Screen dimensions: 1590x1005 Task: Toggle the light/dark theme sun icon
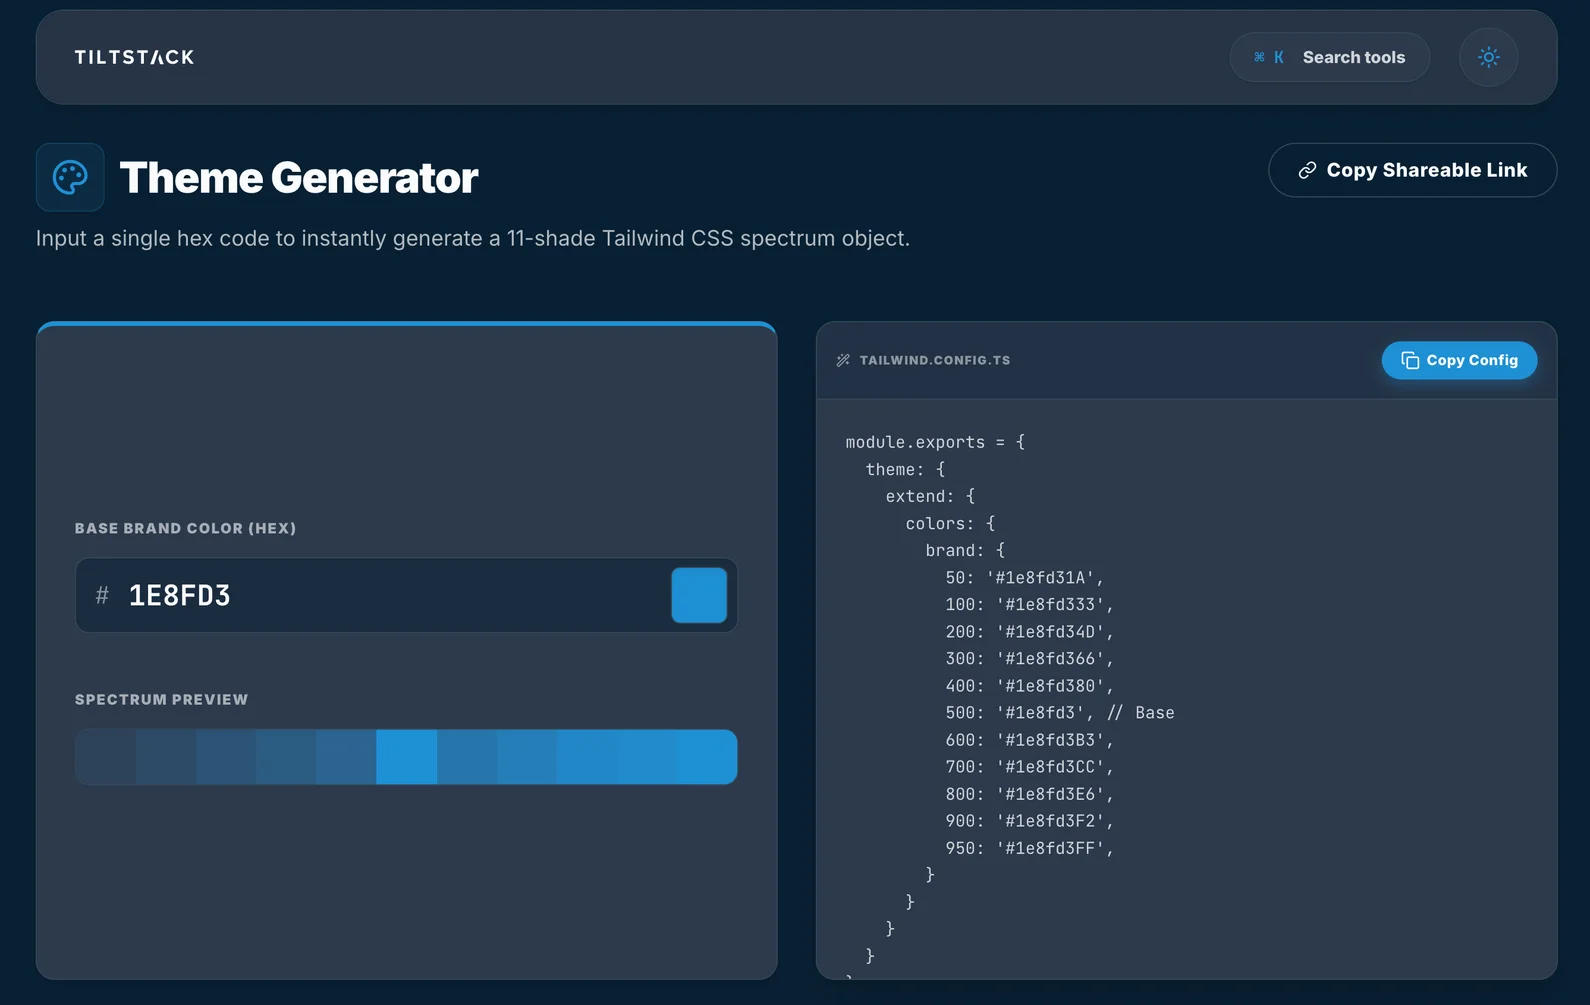point(1488,58)
